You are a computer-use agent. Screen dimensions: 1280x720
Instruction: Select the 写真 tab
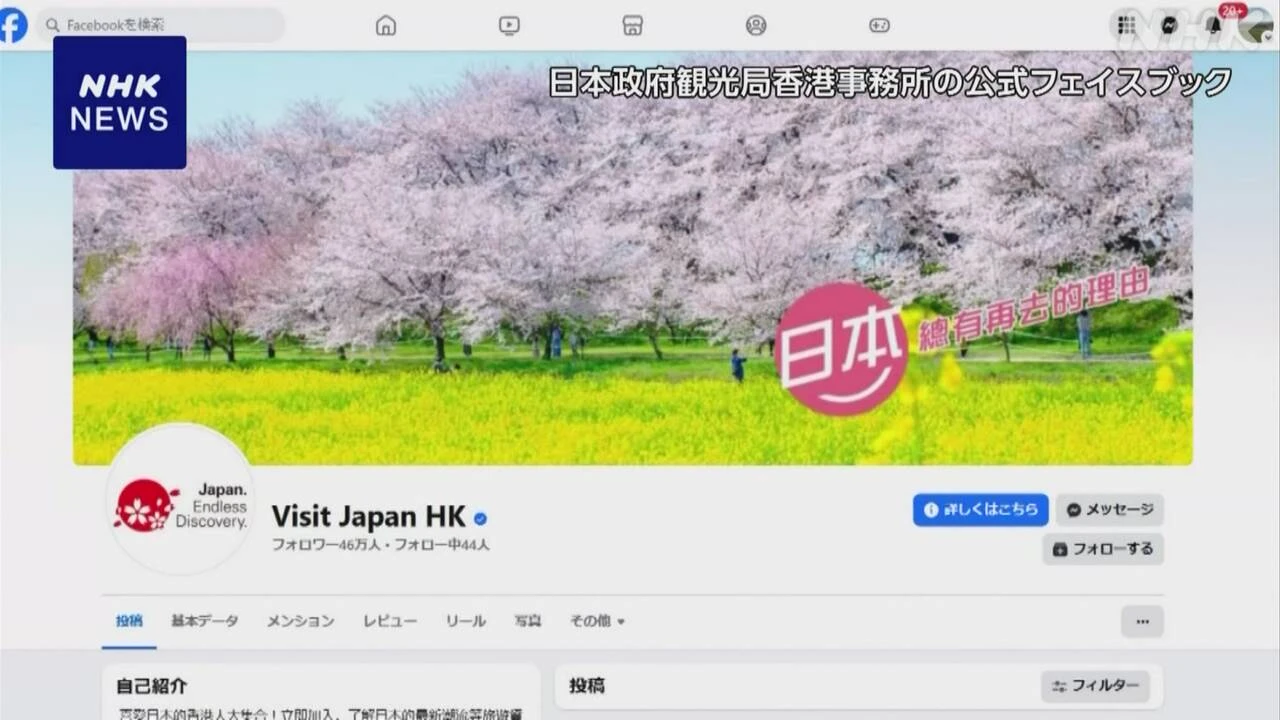tap(528, 621)
